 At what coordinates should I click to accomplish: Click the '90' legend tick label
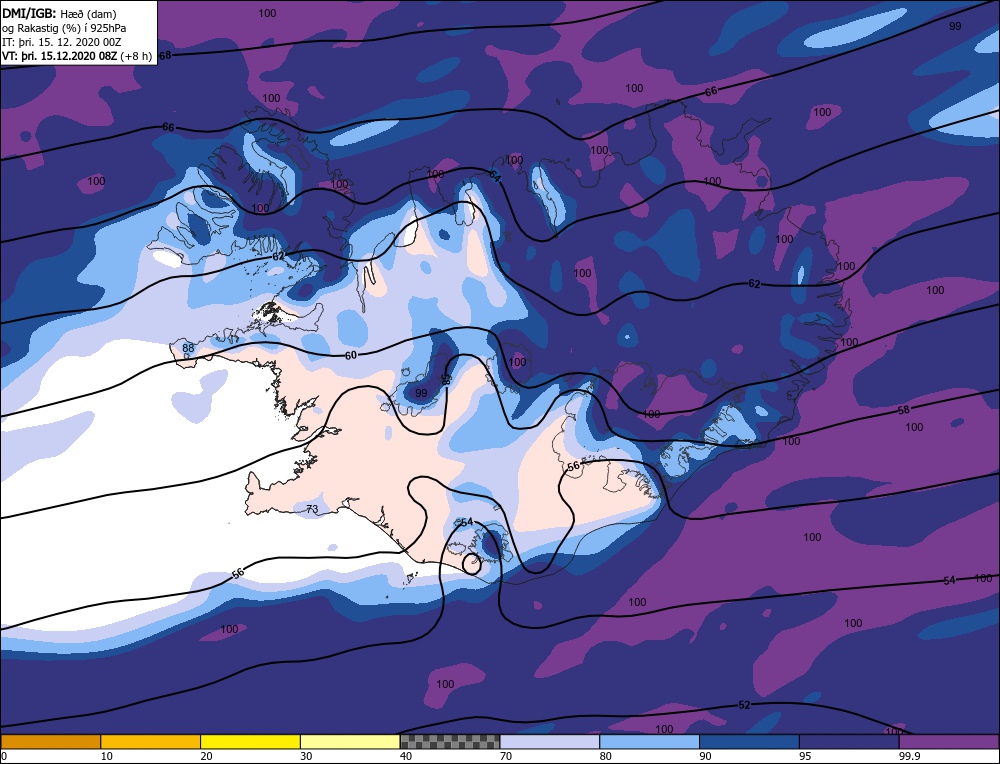705,756
